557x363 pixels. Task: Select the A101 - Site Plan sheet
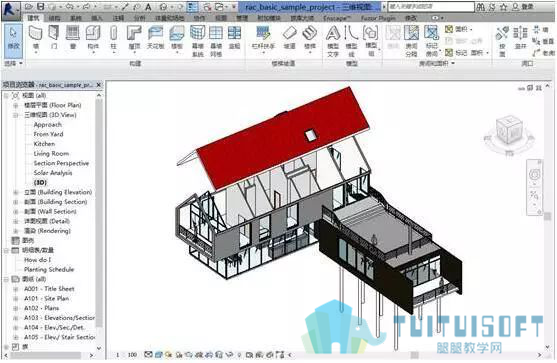tap(46, 299)
